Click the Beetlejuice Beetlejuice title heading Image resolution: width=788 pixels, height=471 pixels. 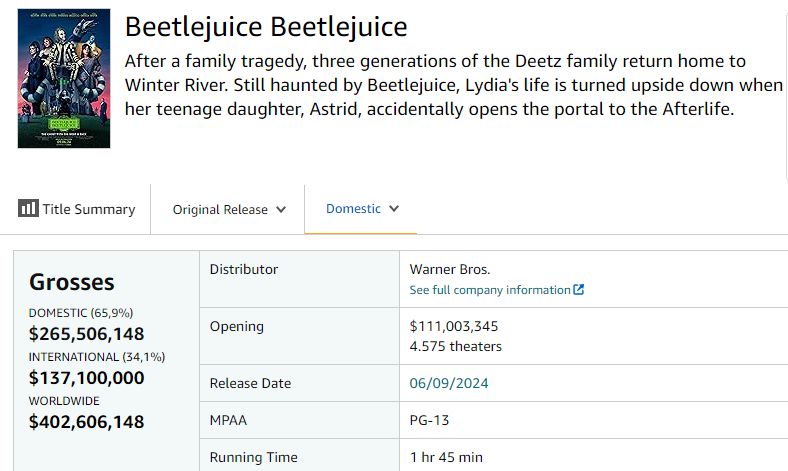[x=266, y=27]
